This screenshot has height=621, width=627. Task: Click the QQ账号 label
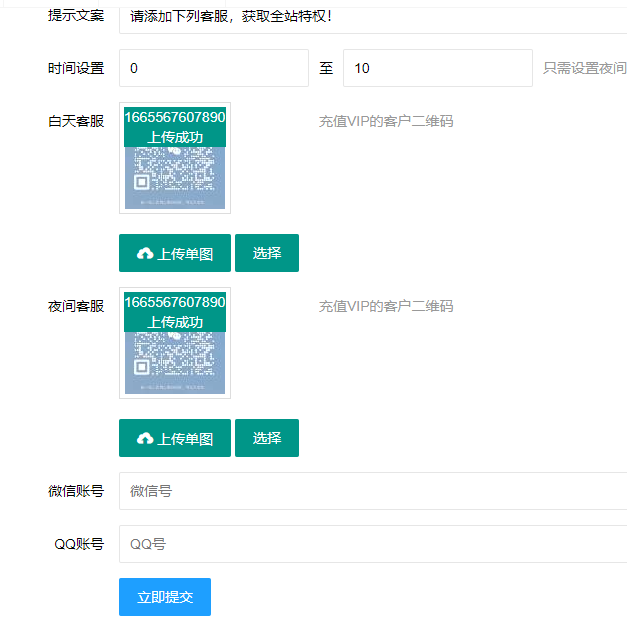click(x=79, y=544)
